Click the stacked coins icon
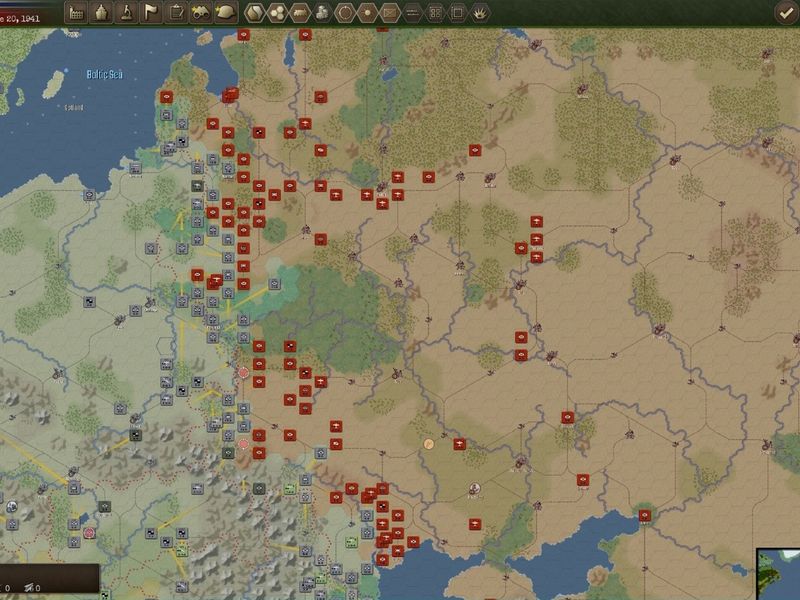This screenshot has height=600, width=800. point(322,13)
